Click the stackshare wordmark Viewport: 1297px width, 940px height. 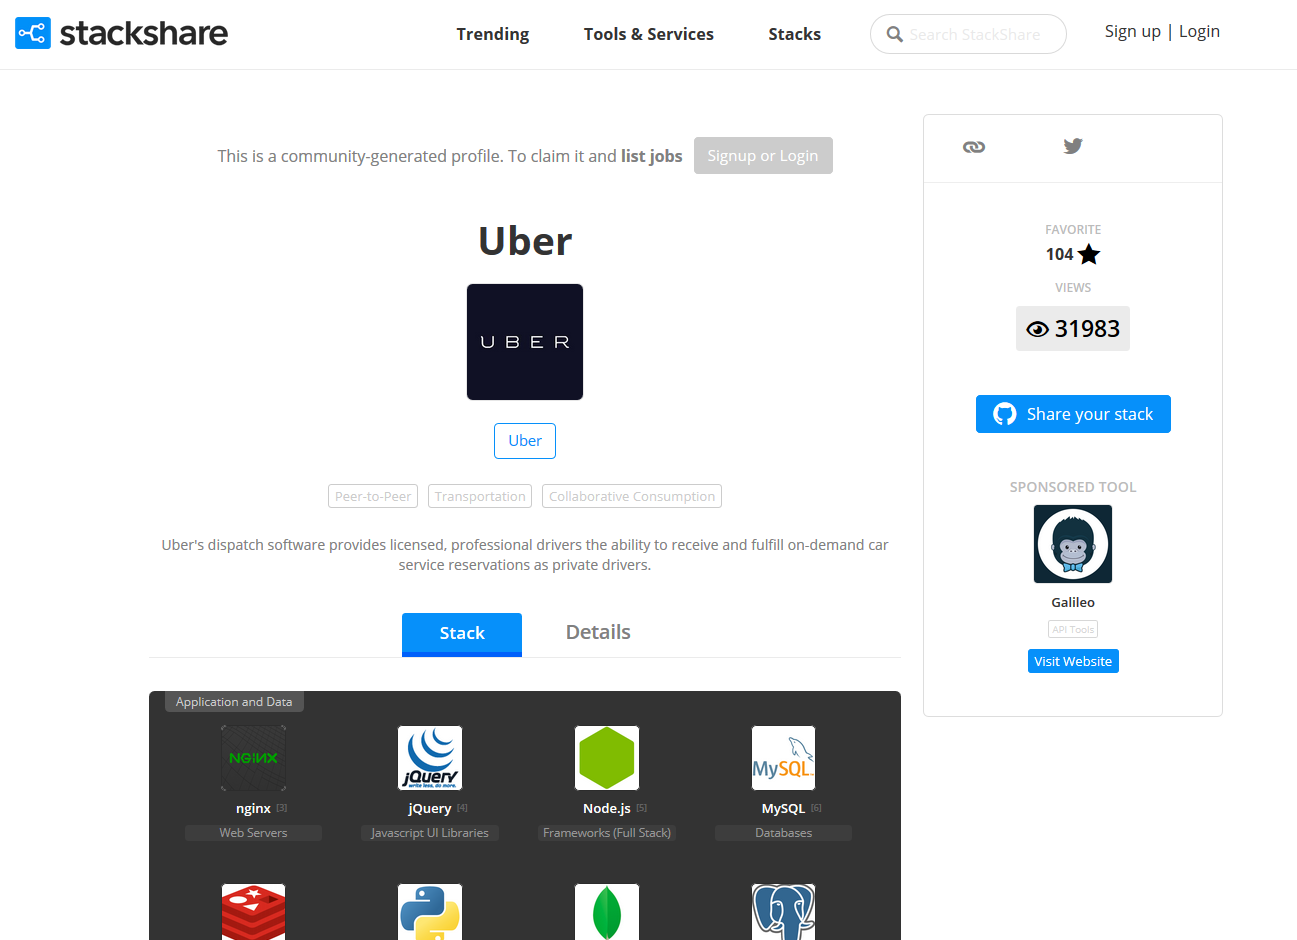pyautogui.click(x=144, y=33)
